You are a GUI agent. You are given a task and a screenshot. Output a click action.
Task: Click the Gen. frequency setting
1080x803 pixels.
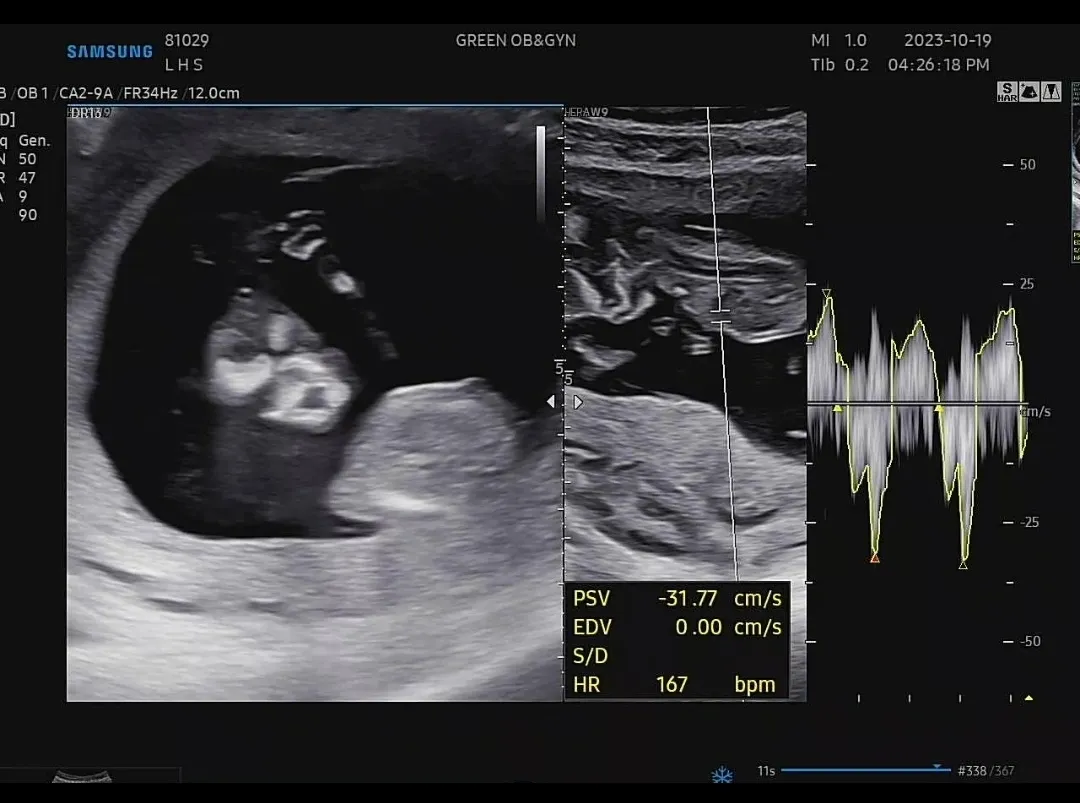point(34,140)
